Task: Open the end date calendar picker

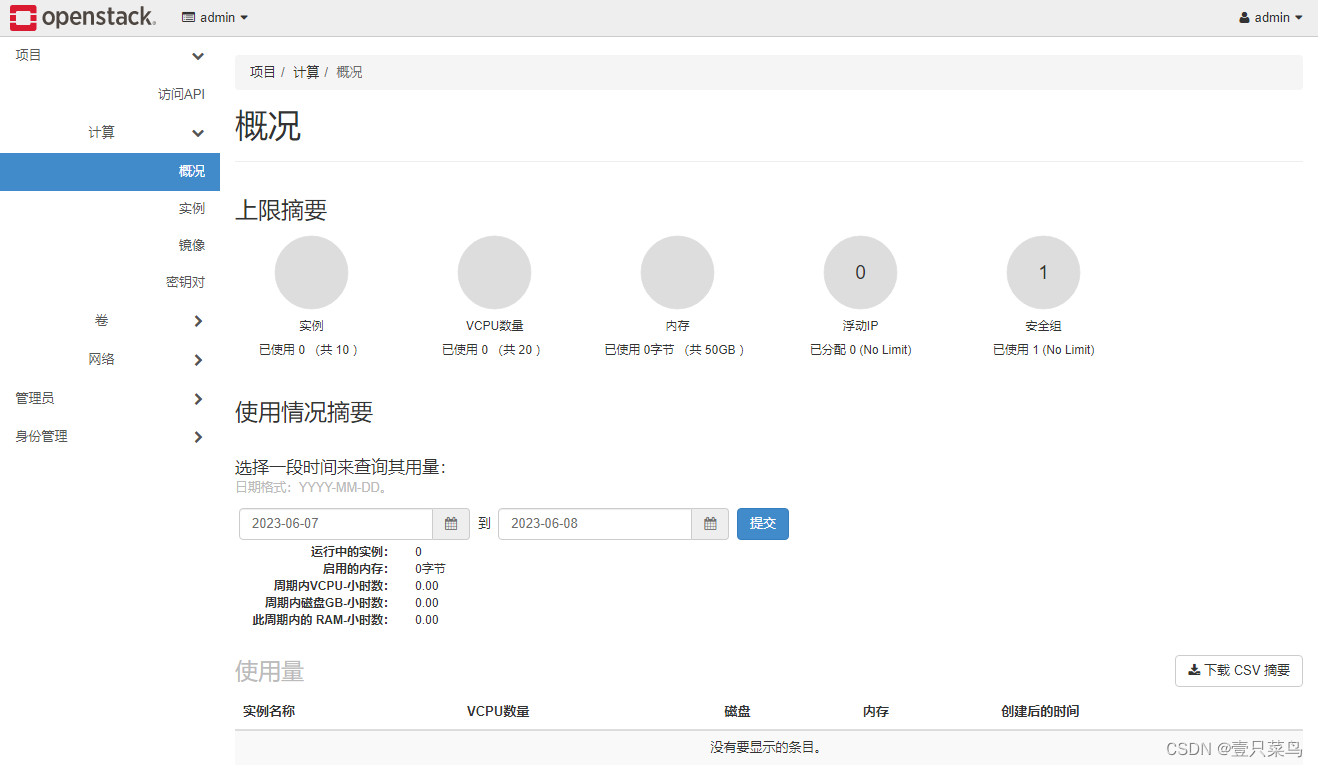Action: coord(710,524)
